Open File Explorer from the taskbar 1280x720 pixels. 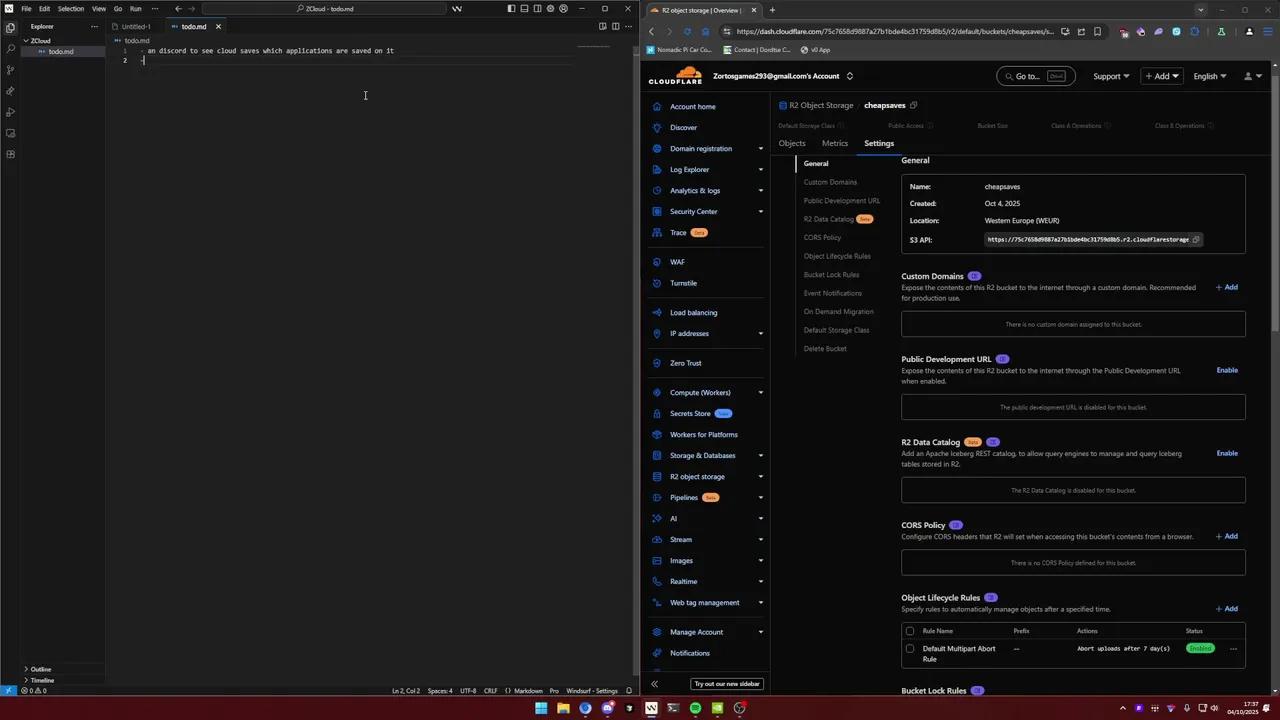(x=563, y=708)
